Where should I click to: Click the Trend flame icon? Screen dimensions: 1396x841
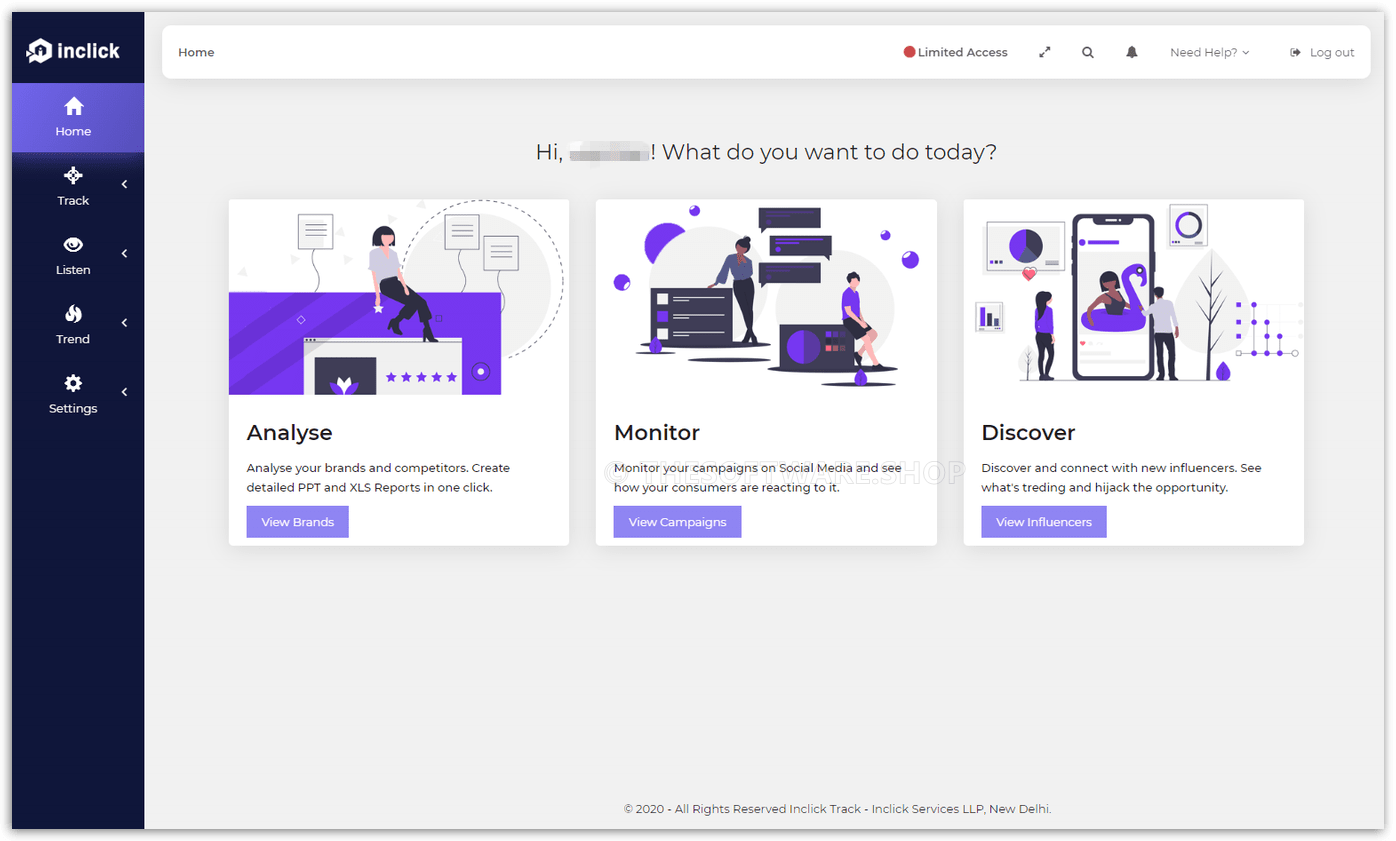pyautogui.click(x=73, y=314)
